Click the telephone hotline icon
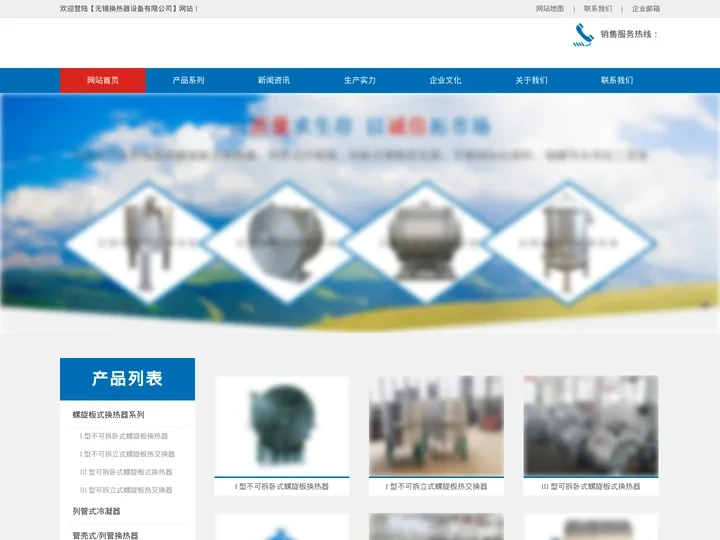The height and width of the screenshot is (540, 720). click(583, 35)
